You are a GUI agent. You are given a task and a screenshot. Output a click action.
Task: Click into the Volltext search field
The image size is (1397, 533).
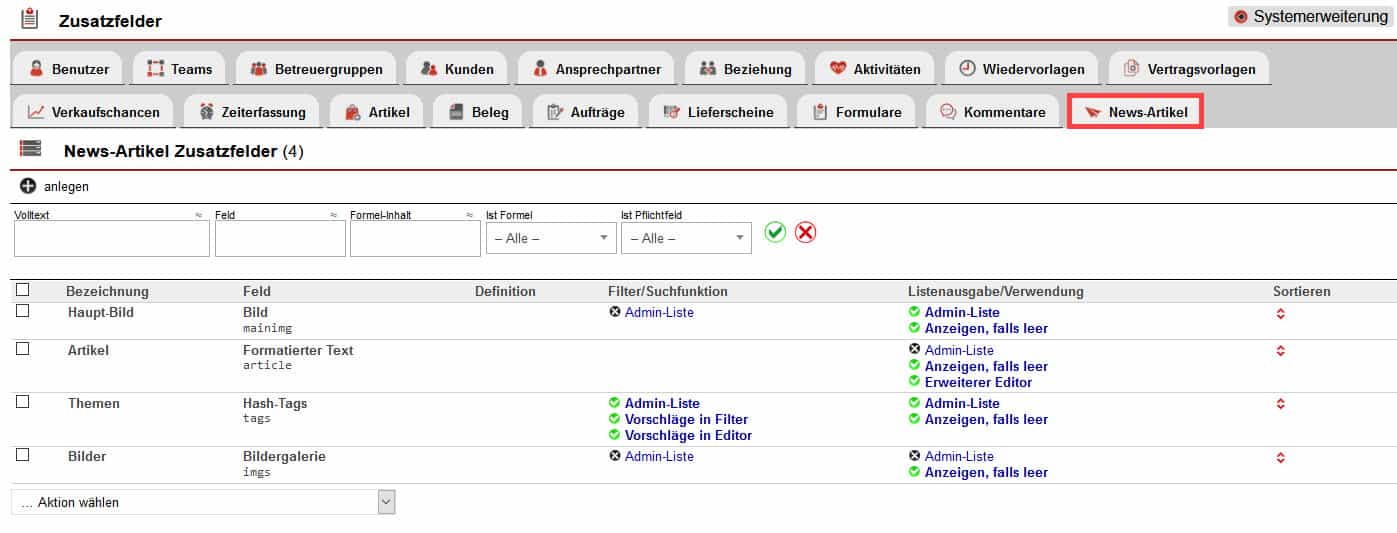(x=112, y=239)
